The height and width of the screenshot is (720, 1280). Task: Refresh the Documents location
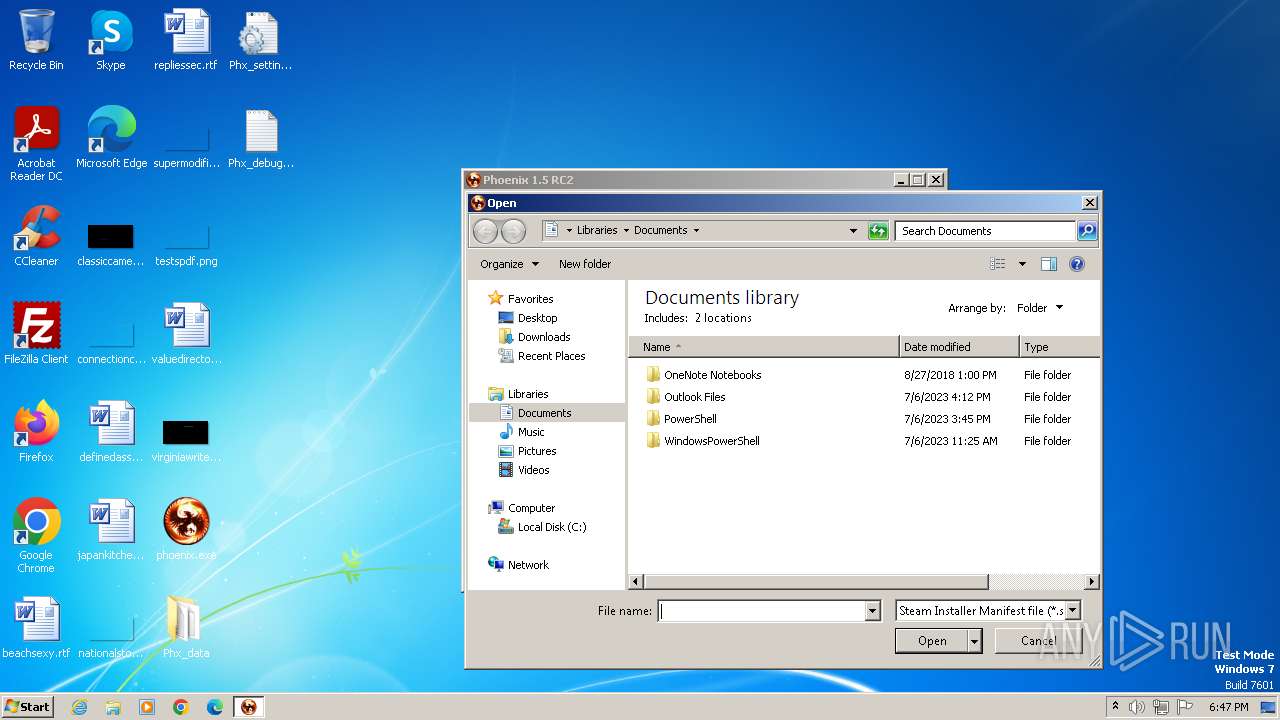[878, 231]
